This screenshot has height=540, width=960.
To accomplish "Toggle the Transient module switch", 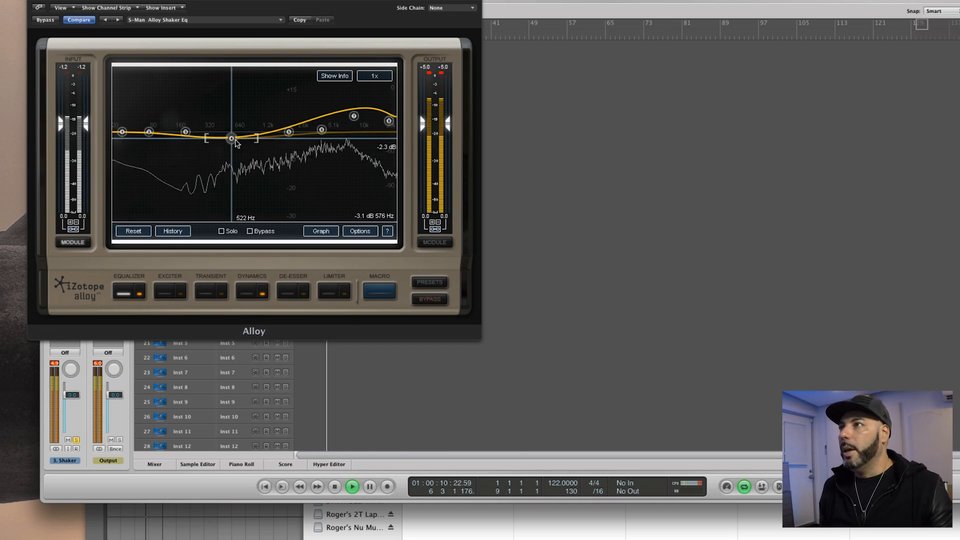I will [211, 291].
